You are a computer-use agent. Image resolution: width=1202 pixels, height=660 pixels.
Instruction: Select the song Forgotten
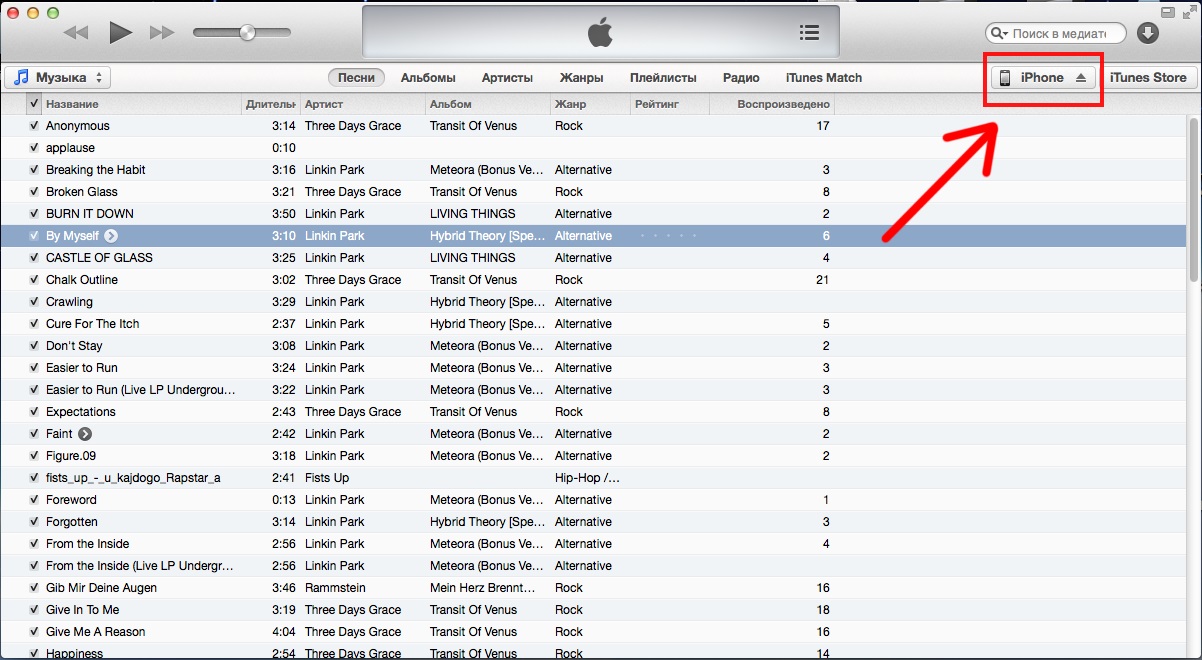(x=72, y=522)
